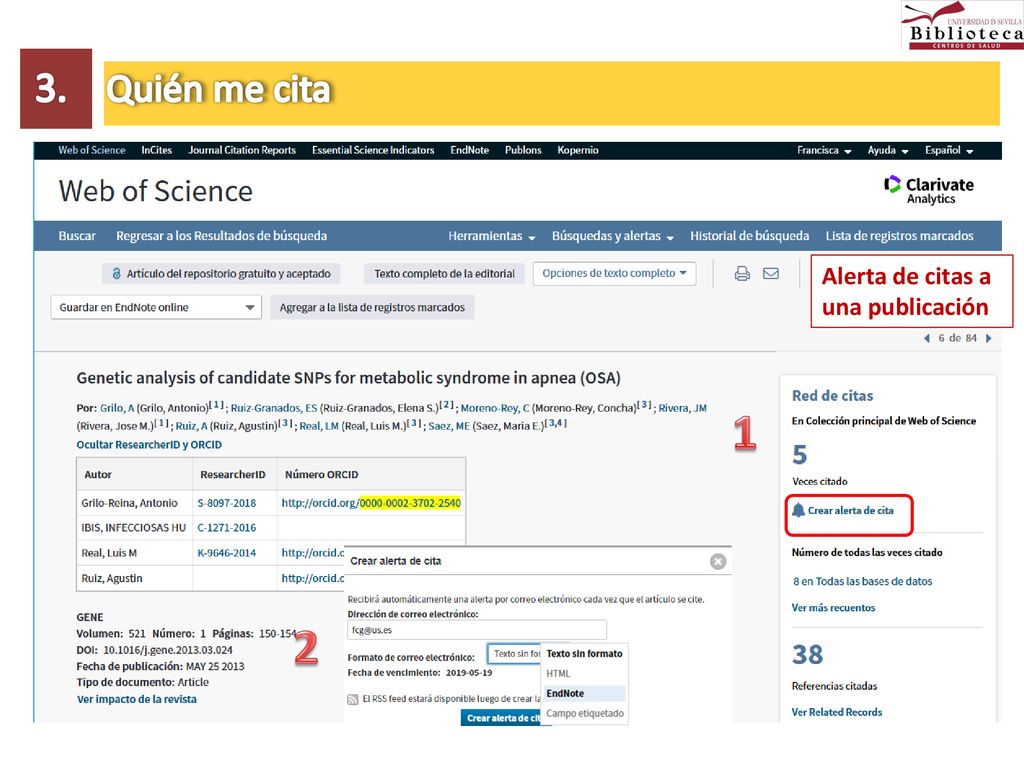Open ORCID link 0000-0002-3702-2540

(371, 503)
